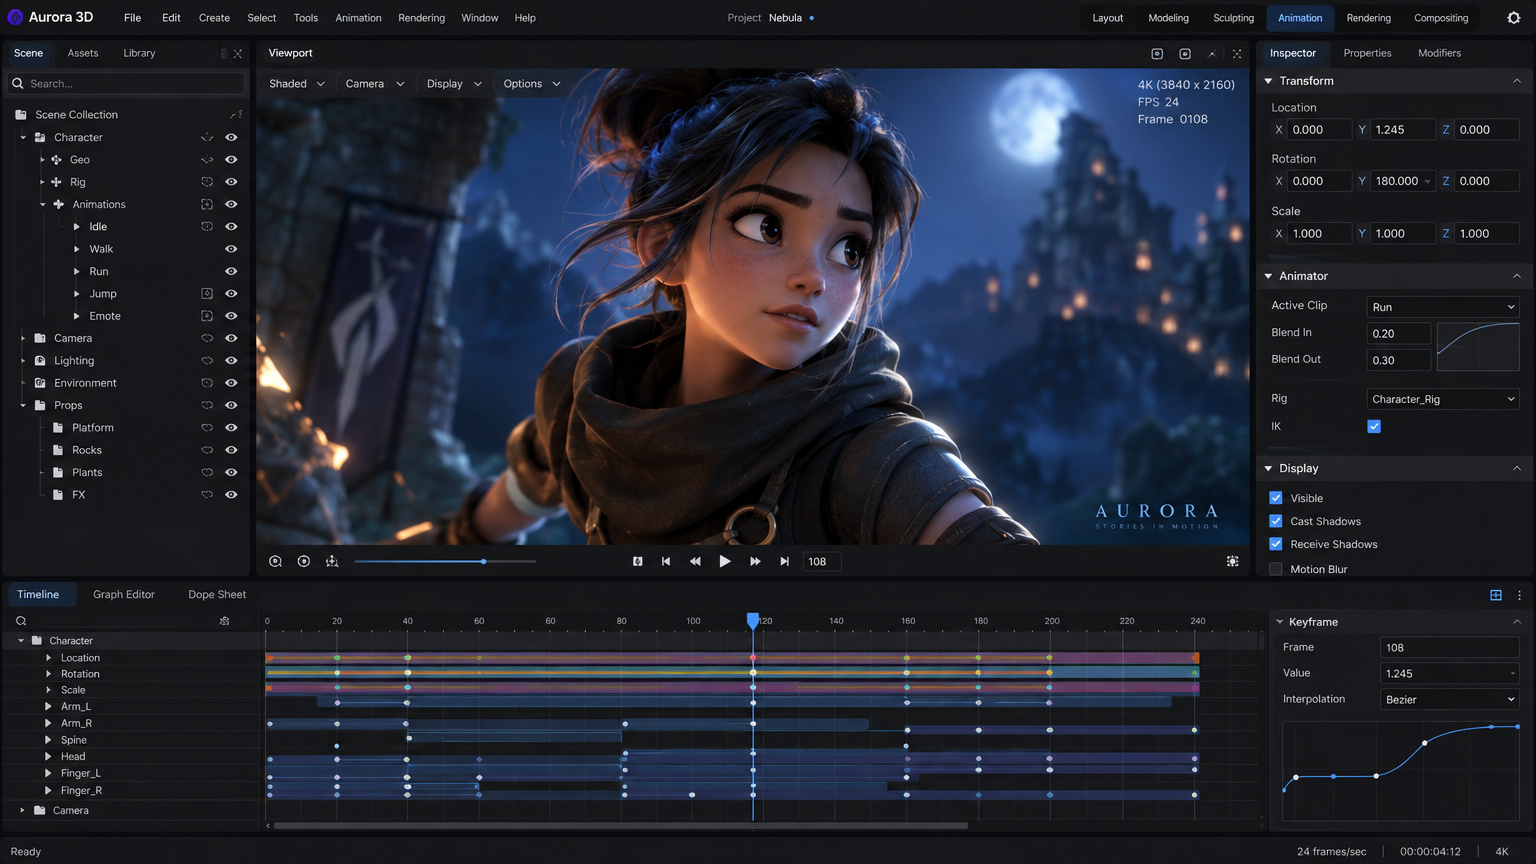
Task: Open the Interpolation Bezier dropdown
Action: pyautogui.click(x=1450, y=699)
